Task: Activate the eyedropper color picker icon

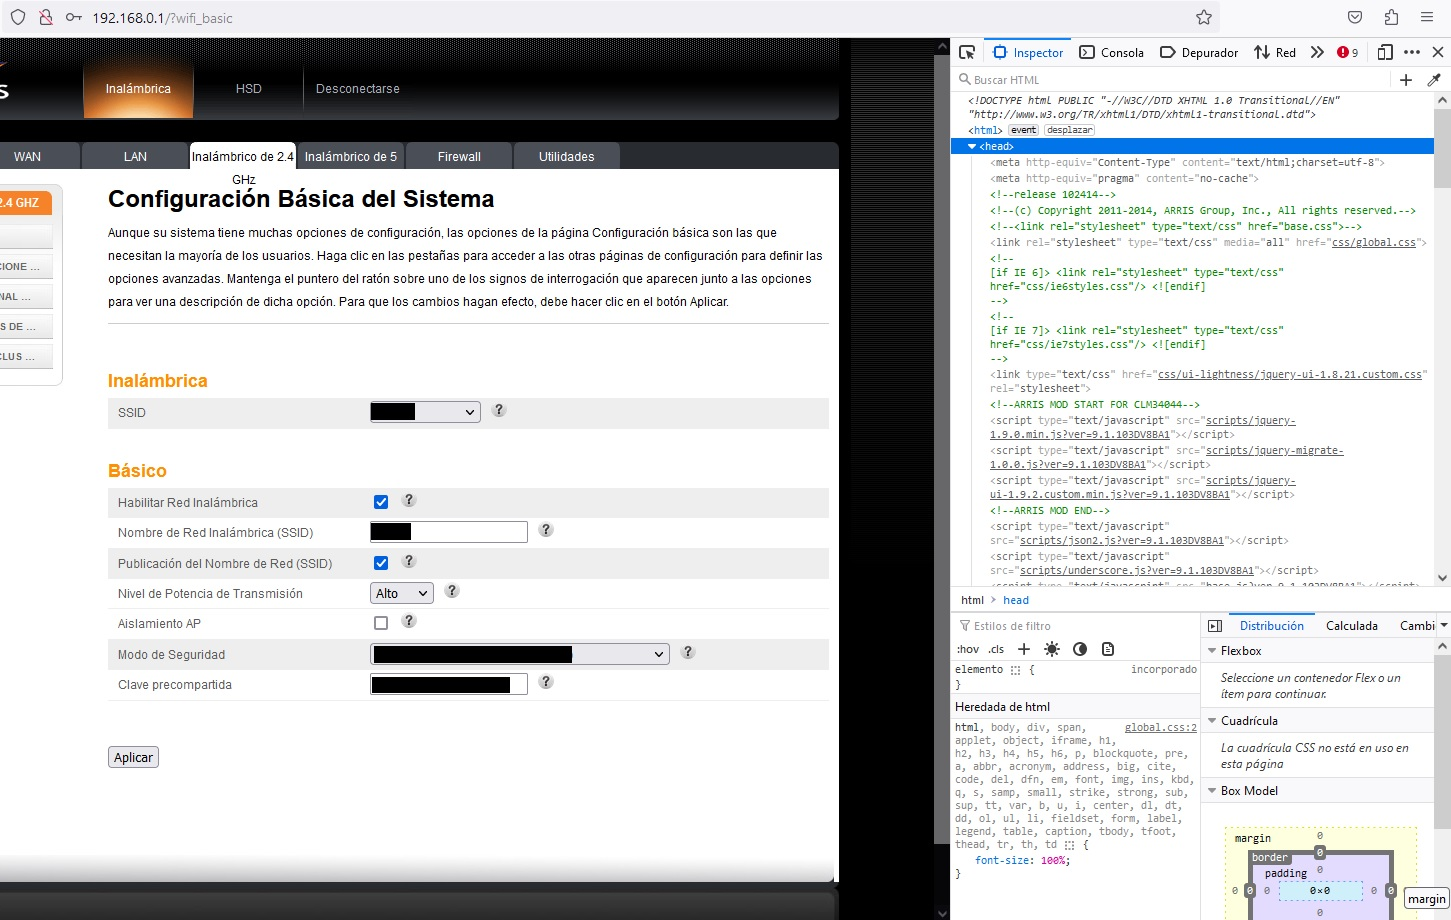Action: tap(1434, 80)
